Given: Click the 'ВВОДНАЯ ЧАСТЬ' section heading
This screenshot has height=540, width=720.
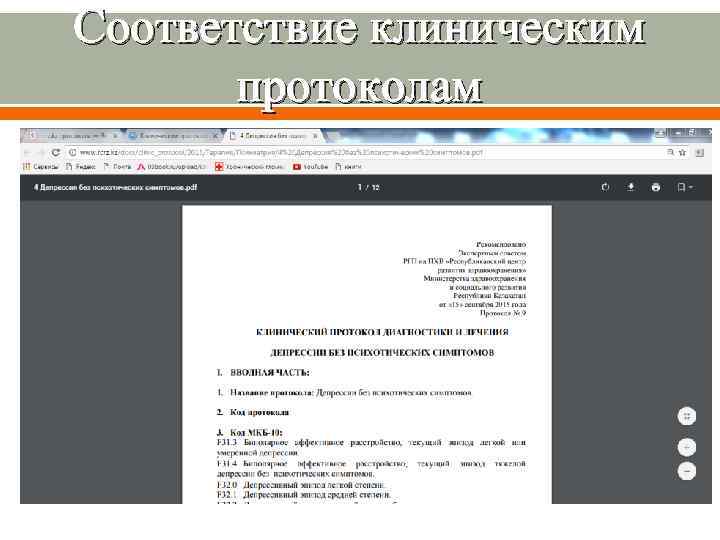Looking at the screenshot, I should (x=270, y=372).
